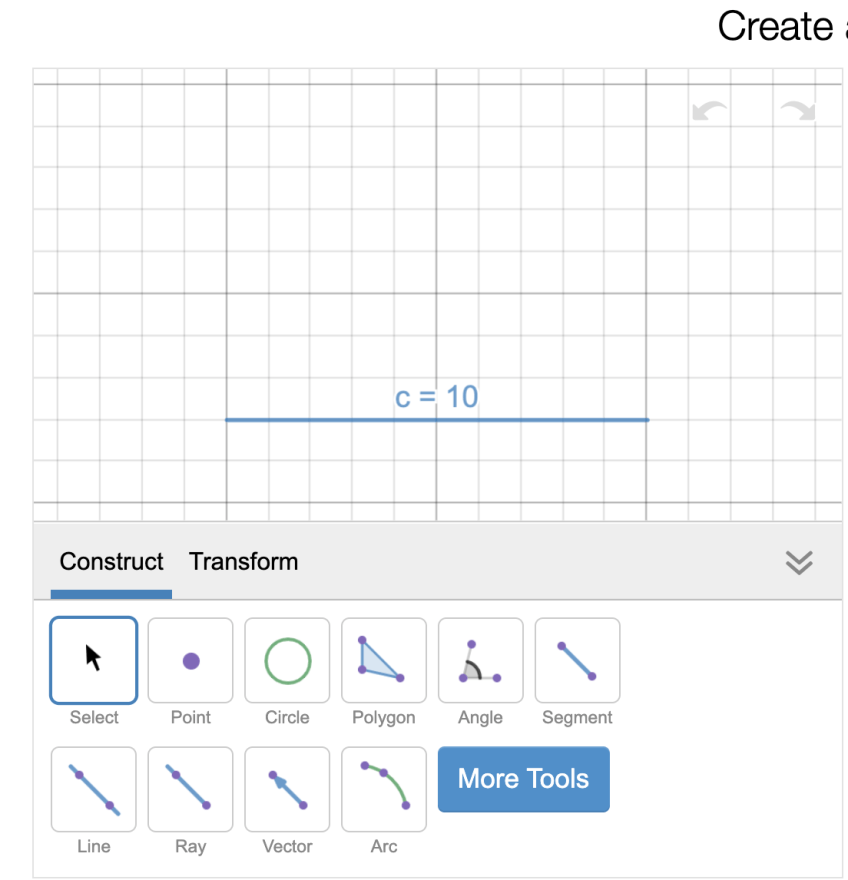Viewport: 848px width, 880px height.
Task: Click the right endpoint of segment c
Action: pyautogui.click(x=647, y=420)
